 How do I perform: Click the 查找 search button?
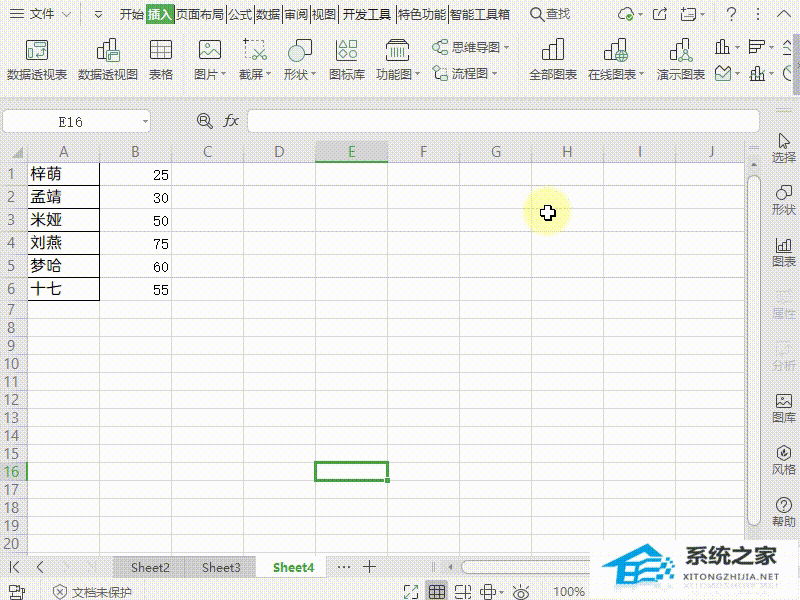550,14
